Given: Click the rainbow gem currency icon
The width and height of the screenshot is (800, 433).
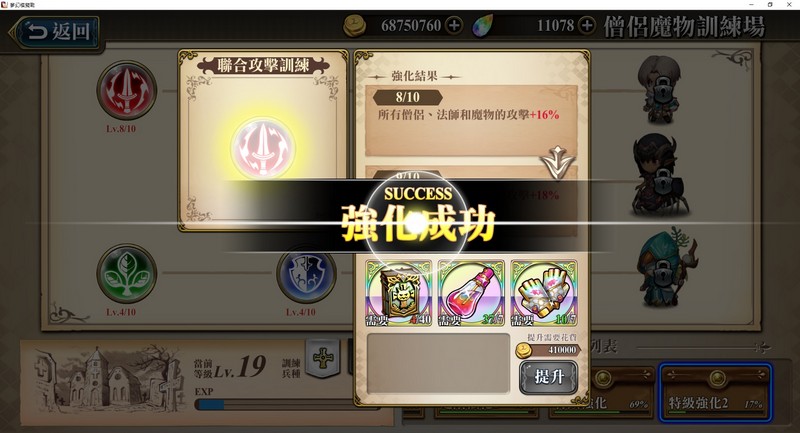Looking at the screenshot, I should point(483,25).
